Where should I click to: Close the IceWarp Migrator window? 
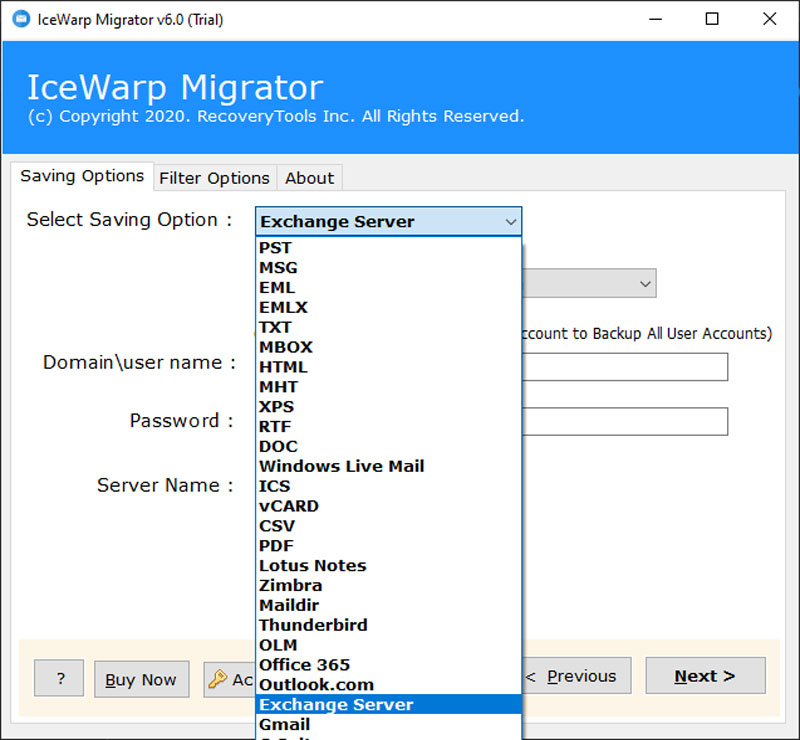click(x=769, y=19)
